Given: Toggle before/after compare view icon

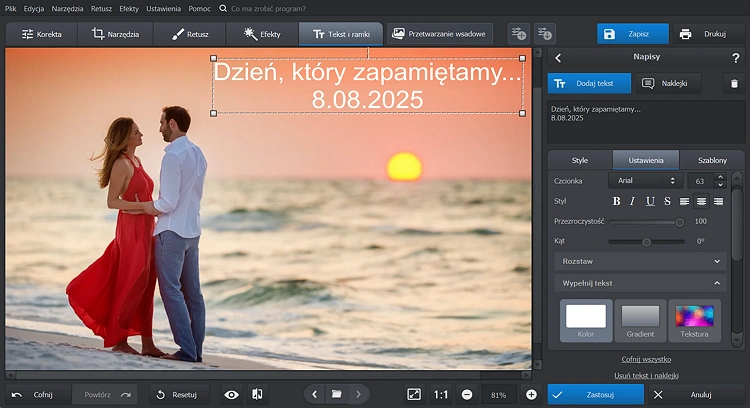Looking at the screenshot, I should click(x=257, y=395).
